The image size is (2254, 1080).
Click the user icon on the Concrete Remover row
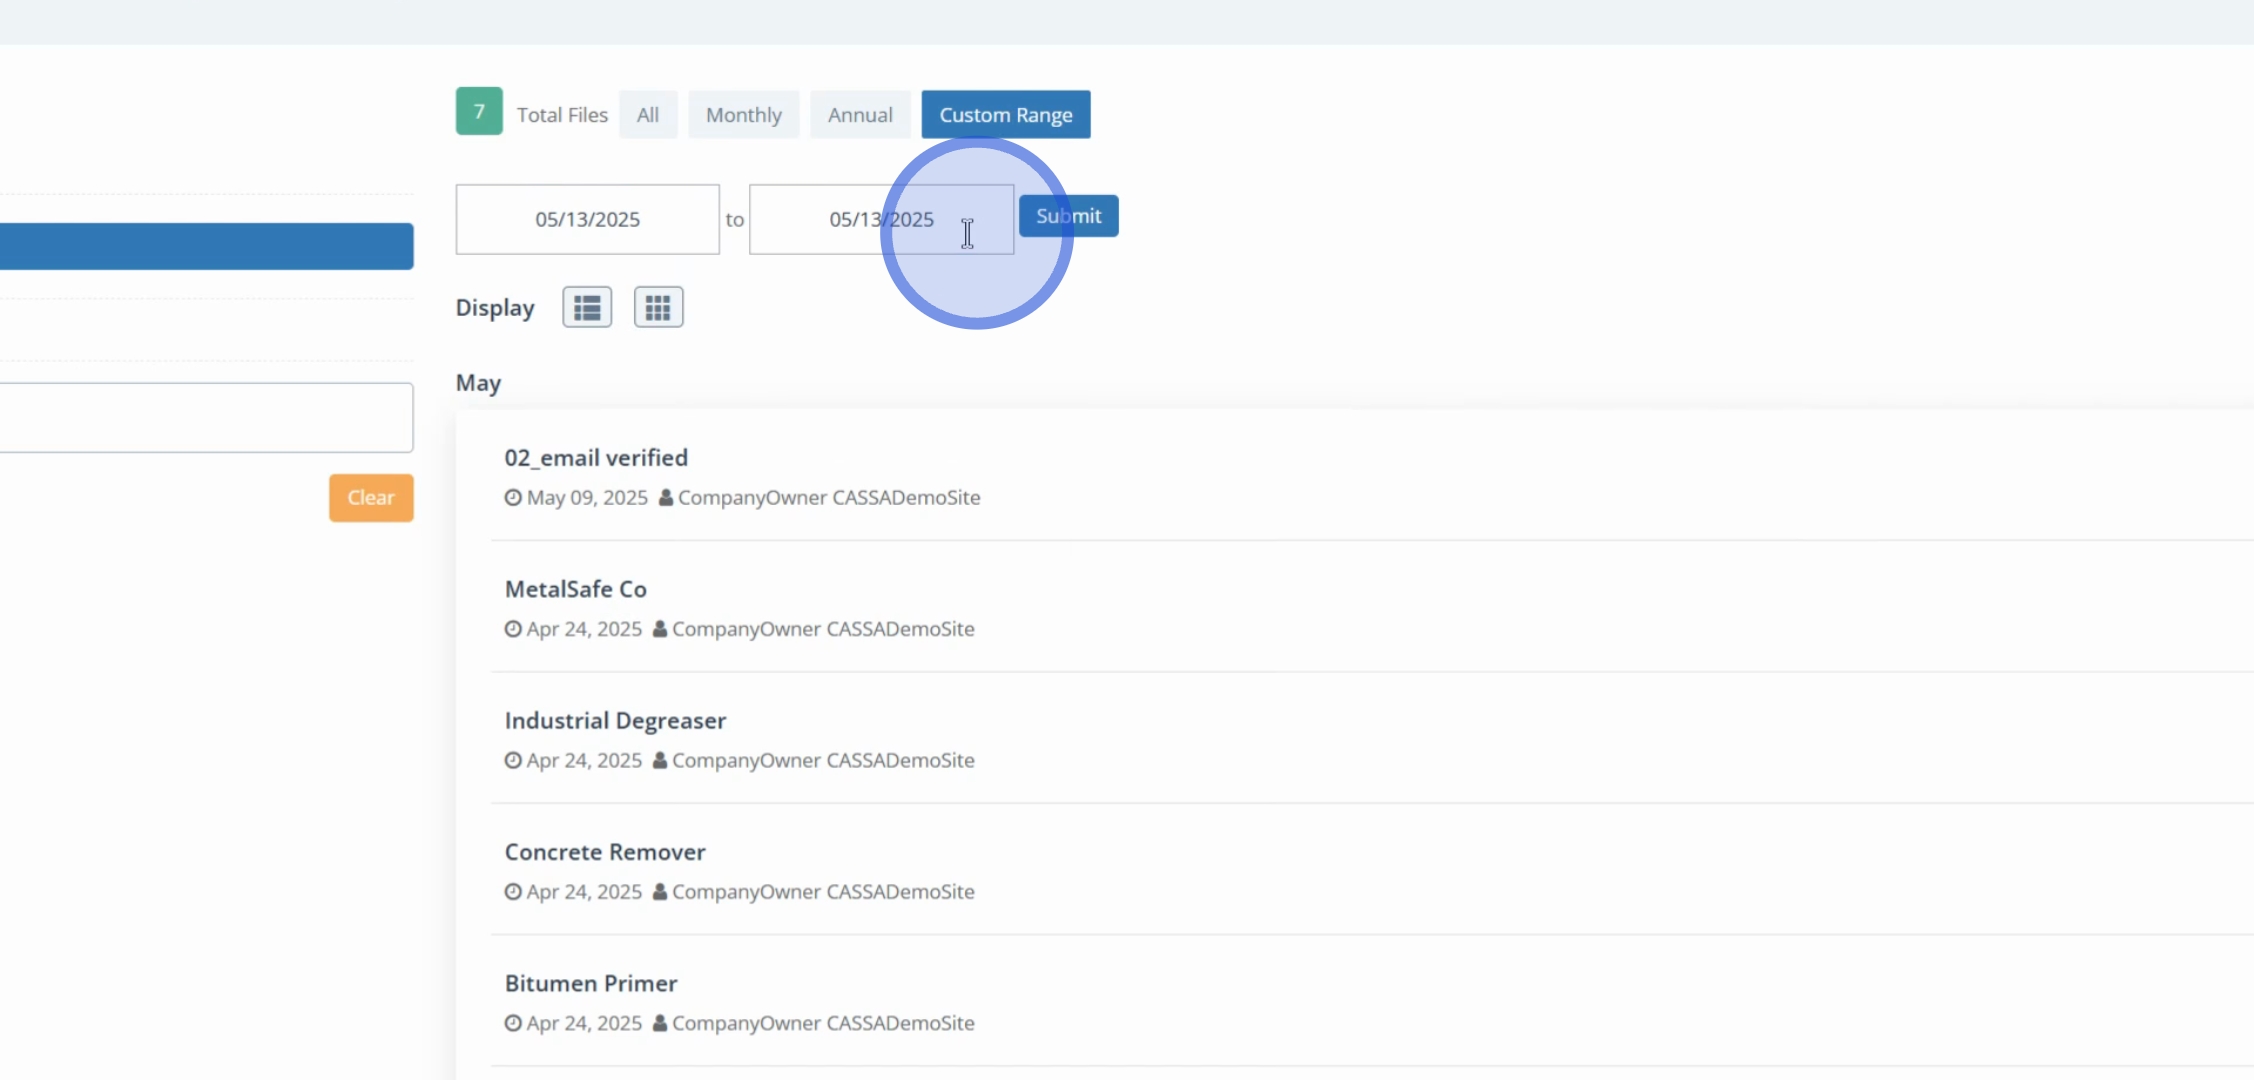click(x=660, y=892)
